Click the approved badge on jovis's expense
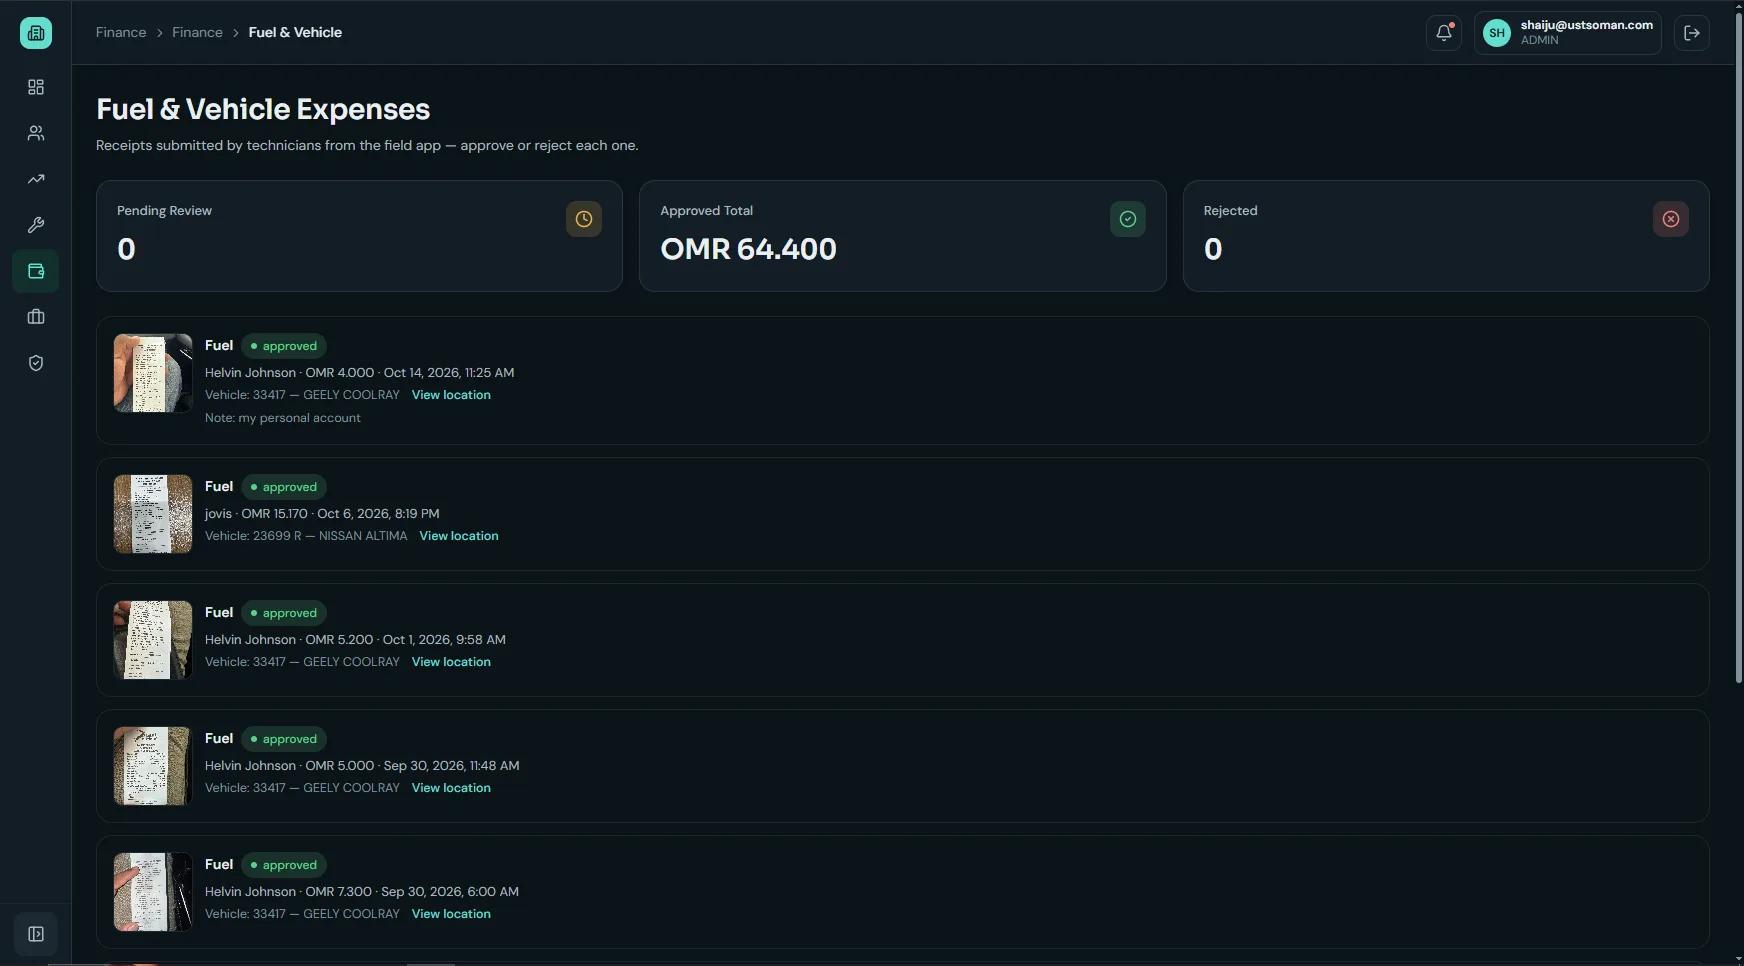 284,487
